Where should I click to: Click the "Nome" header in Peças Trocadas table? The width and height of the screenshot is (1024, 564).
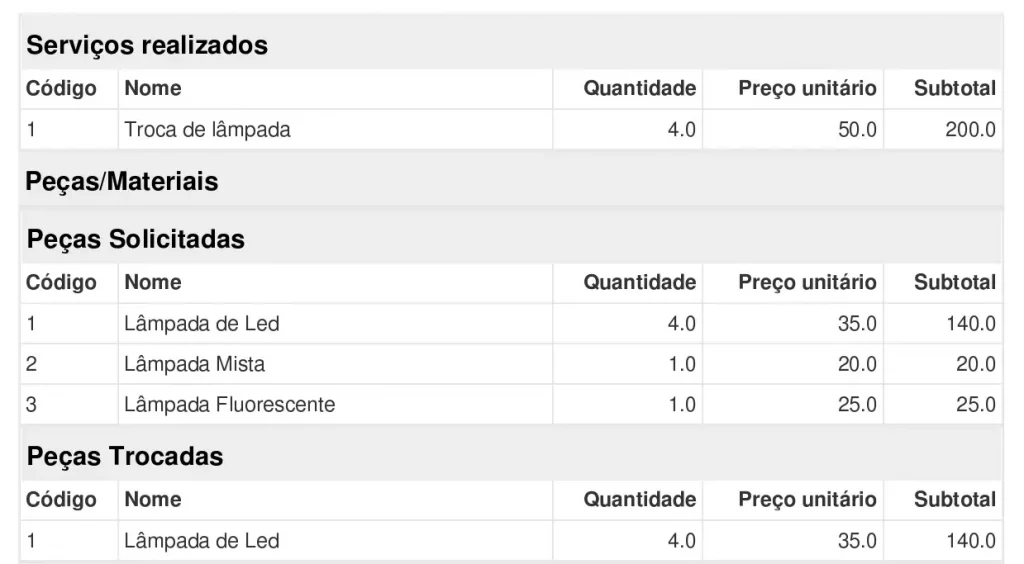153,499
